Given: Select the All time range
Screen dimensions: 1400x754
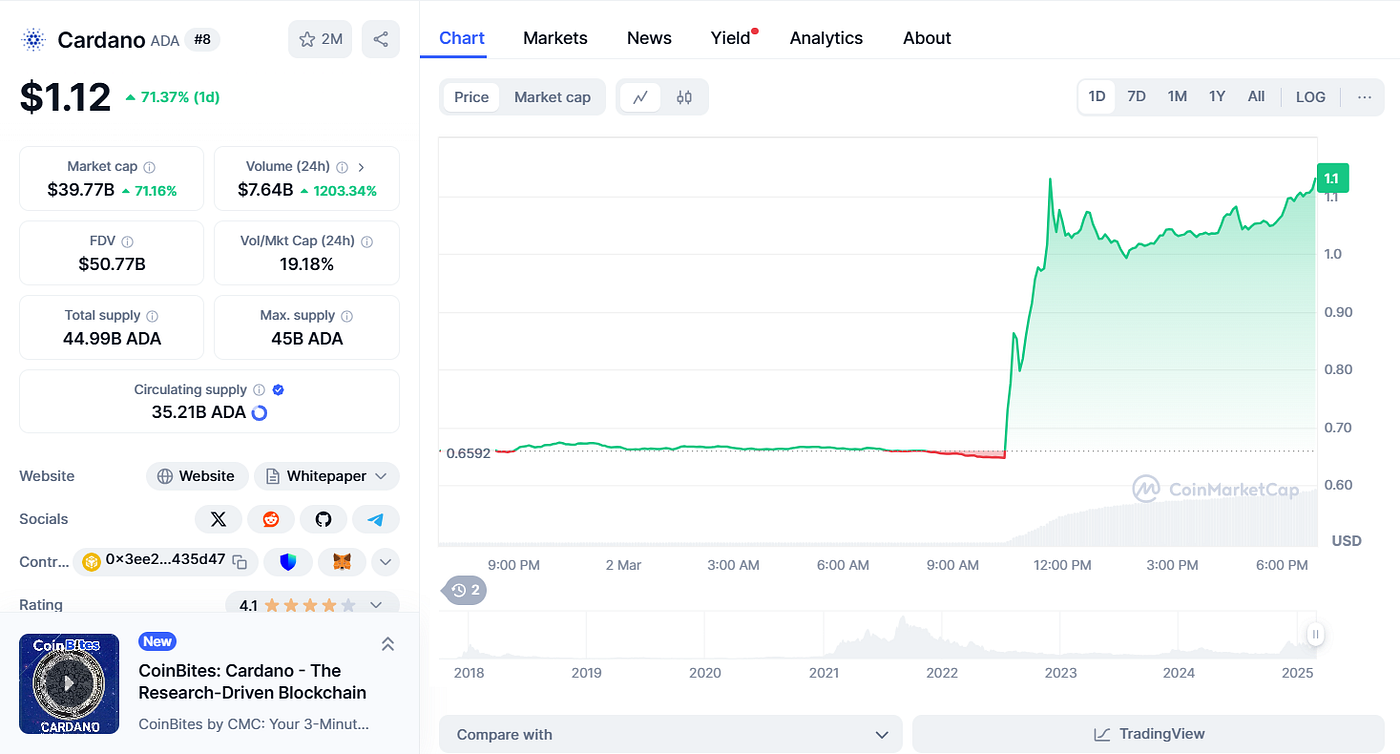Looking at the screenshot, I should click(x=1256, y=97).
